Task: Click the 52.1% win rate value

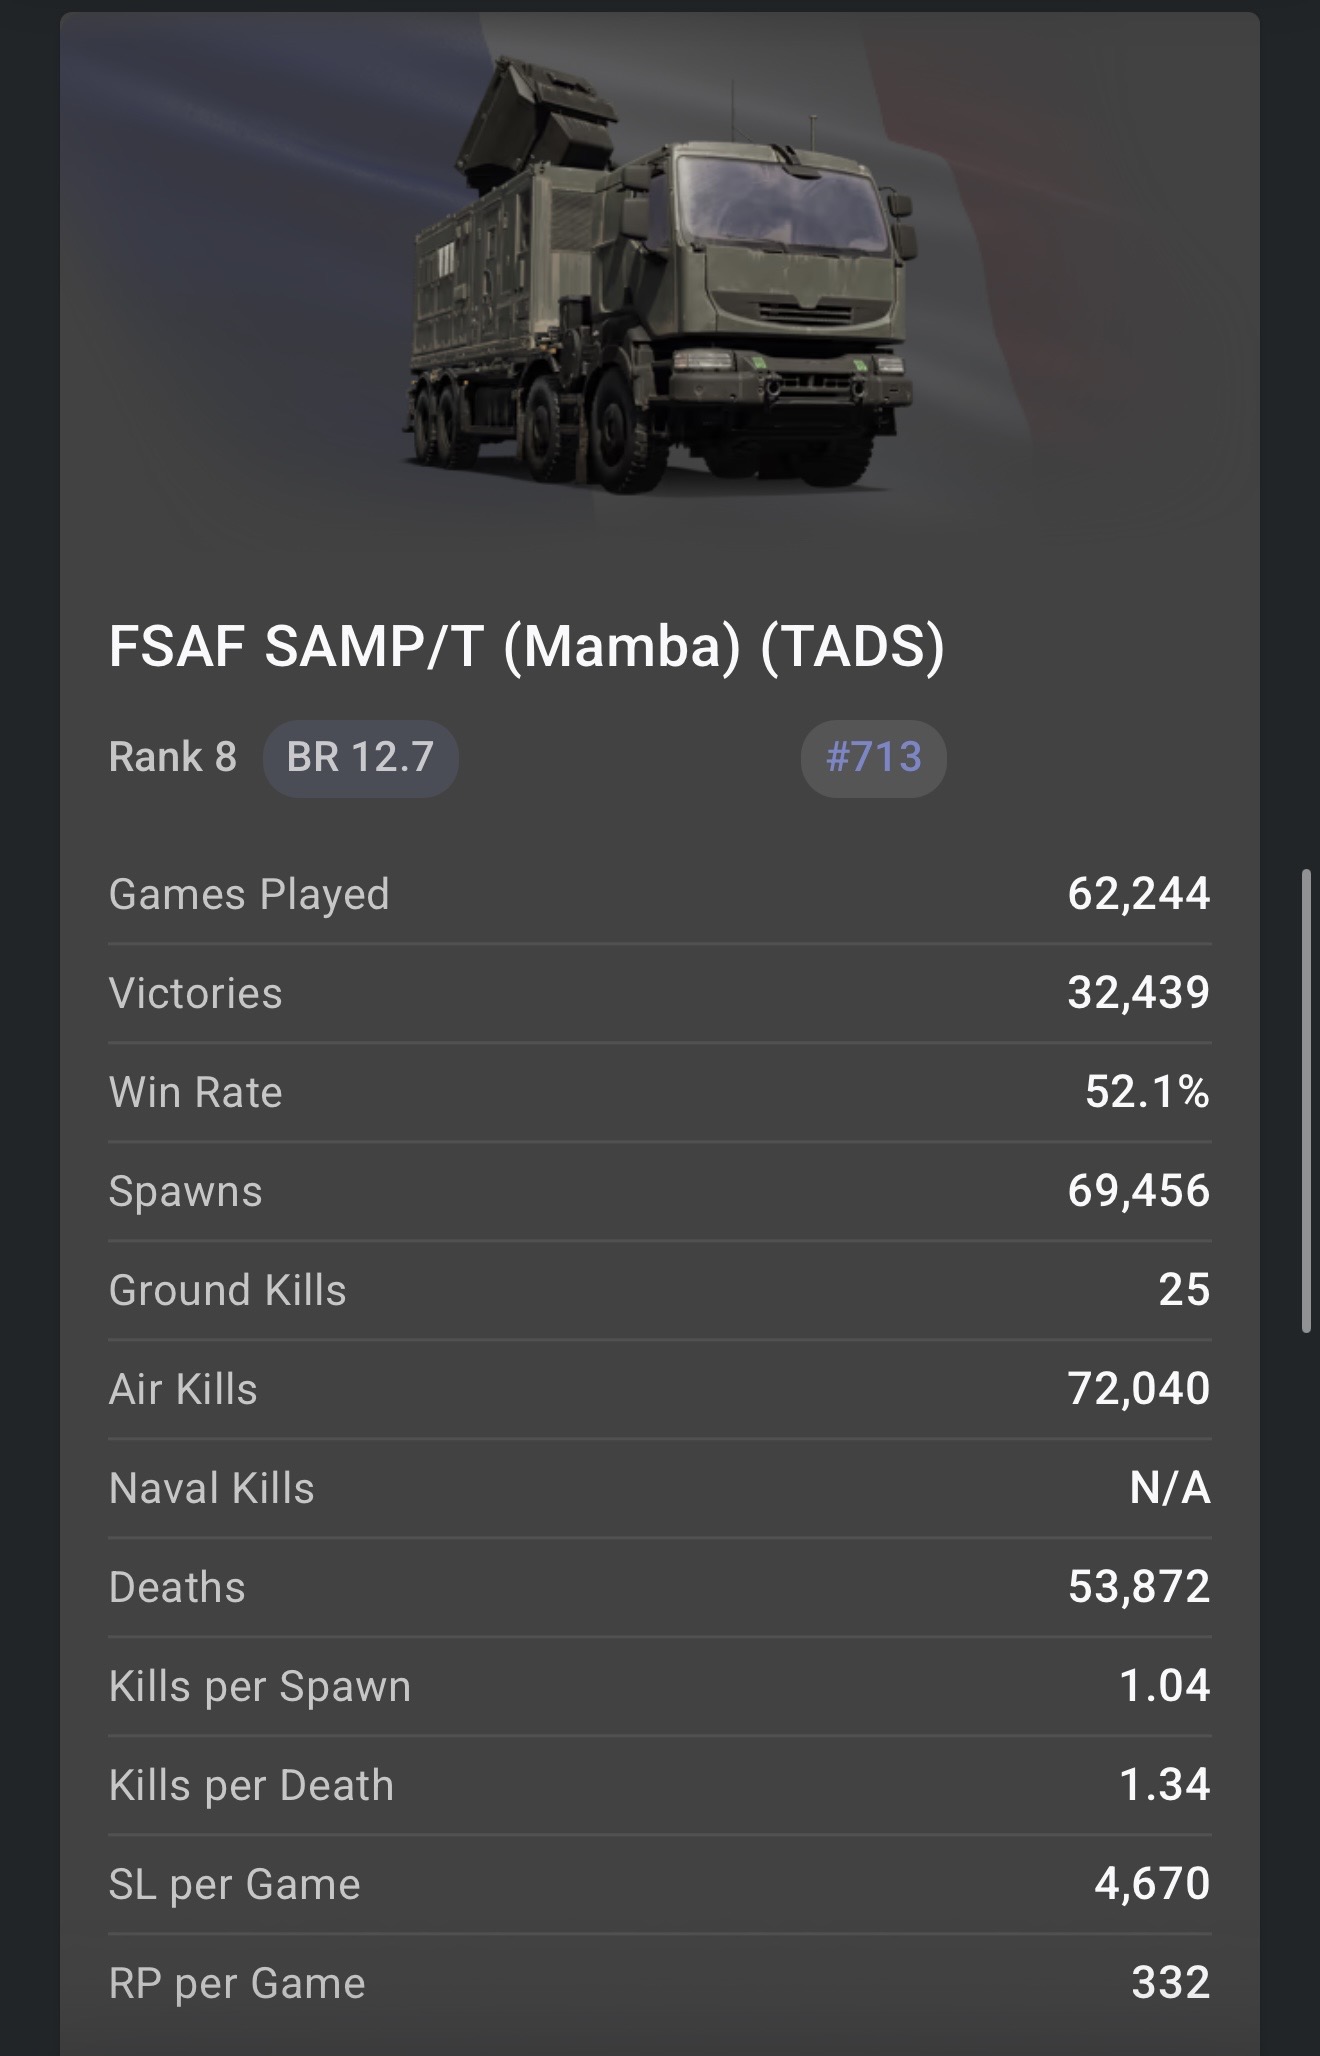Action: pyautogui.click(x=1147, y=1092)
